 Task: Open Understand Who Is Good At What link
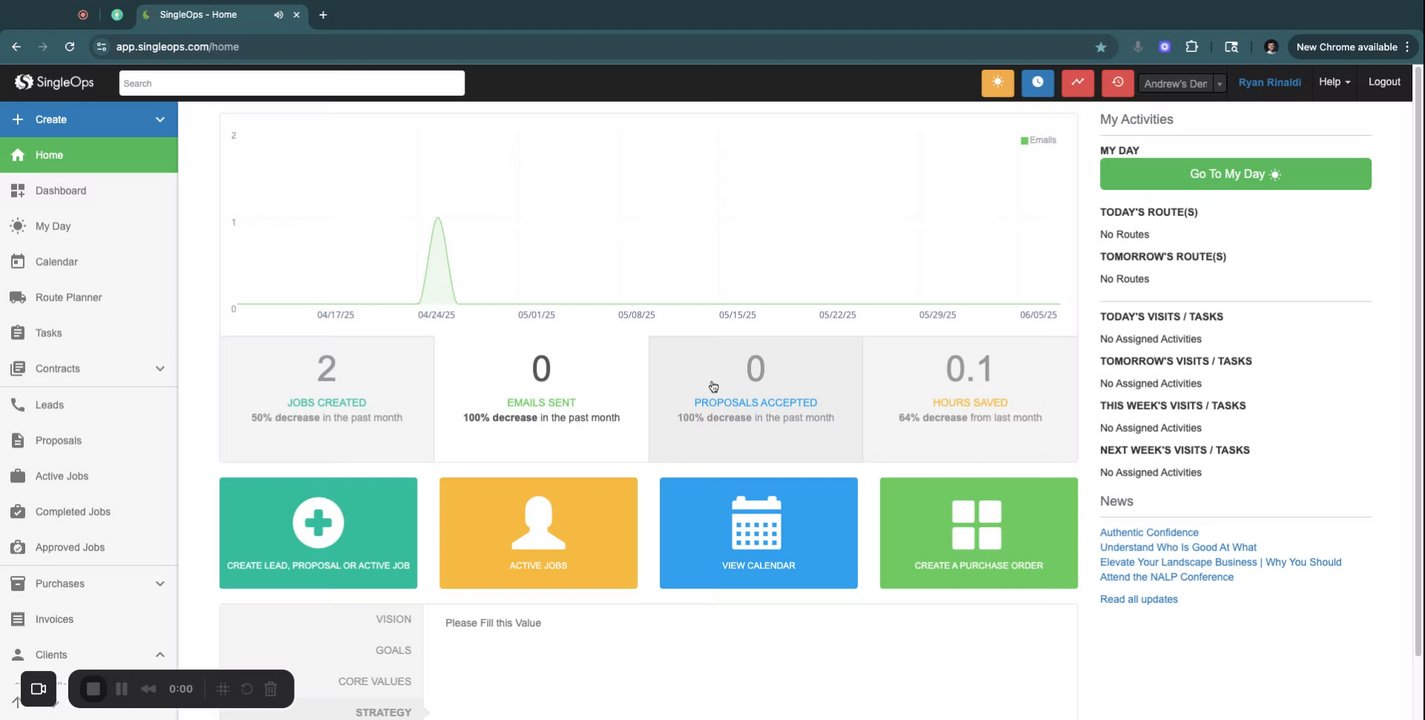(x=1178, y=548)
